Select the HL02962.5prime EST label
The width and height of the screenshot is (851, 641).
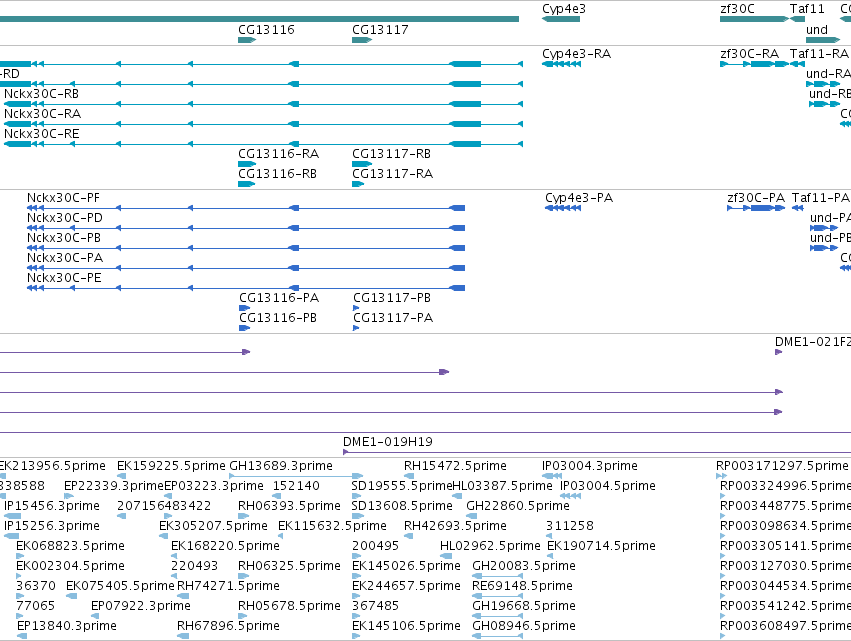(490, 546)
